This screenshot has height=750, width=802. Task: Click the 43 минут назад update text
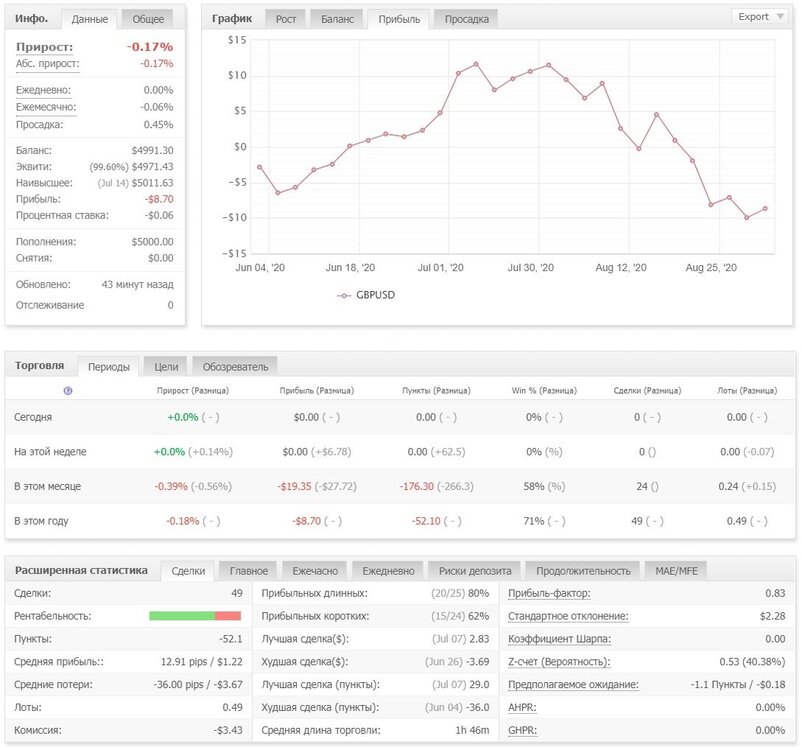[138, 284]
